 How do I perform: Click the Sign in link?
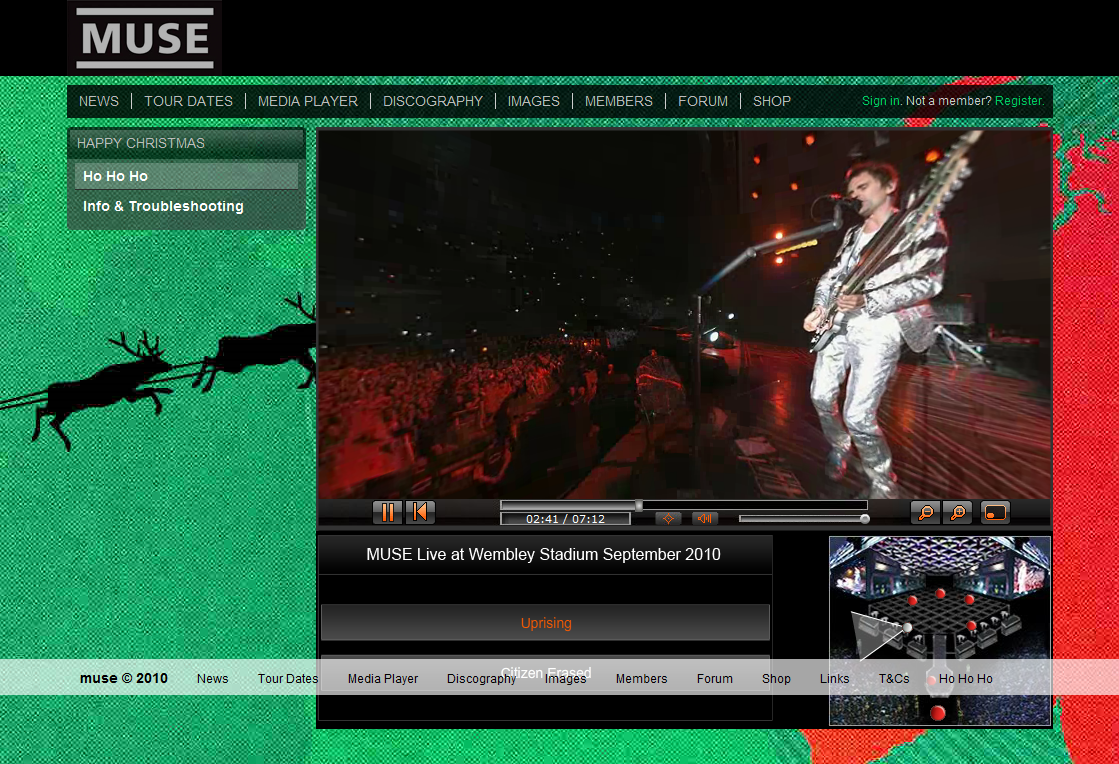(x=881, y=101)
